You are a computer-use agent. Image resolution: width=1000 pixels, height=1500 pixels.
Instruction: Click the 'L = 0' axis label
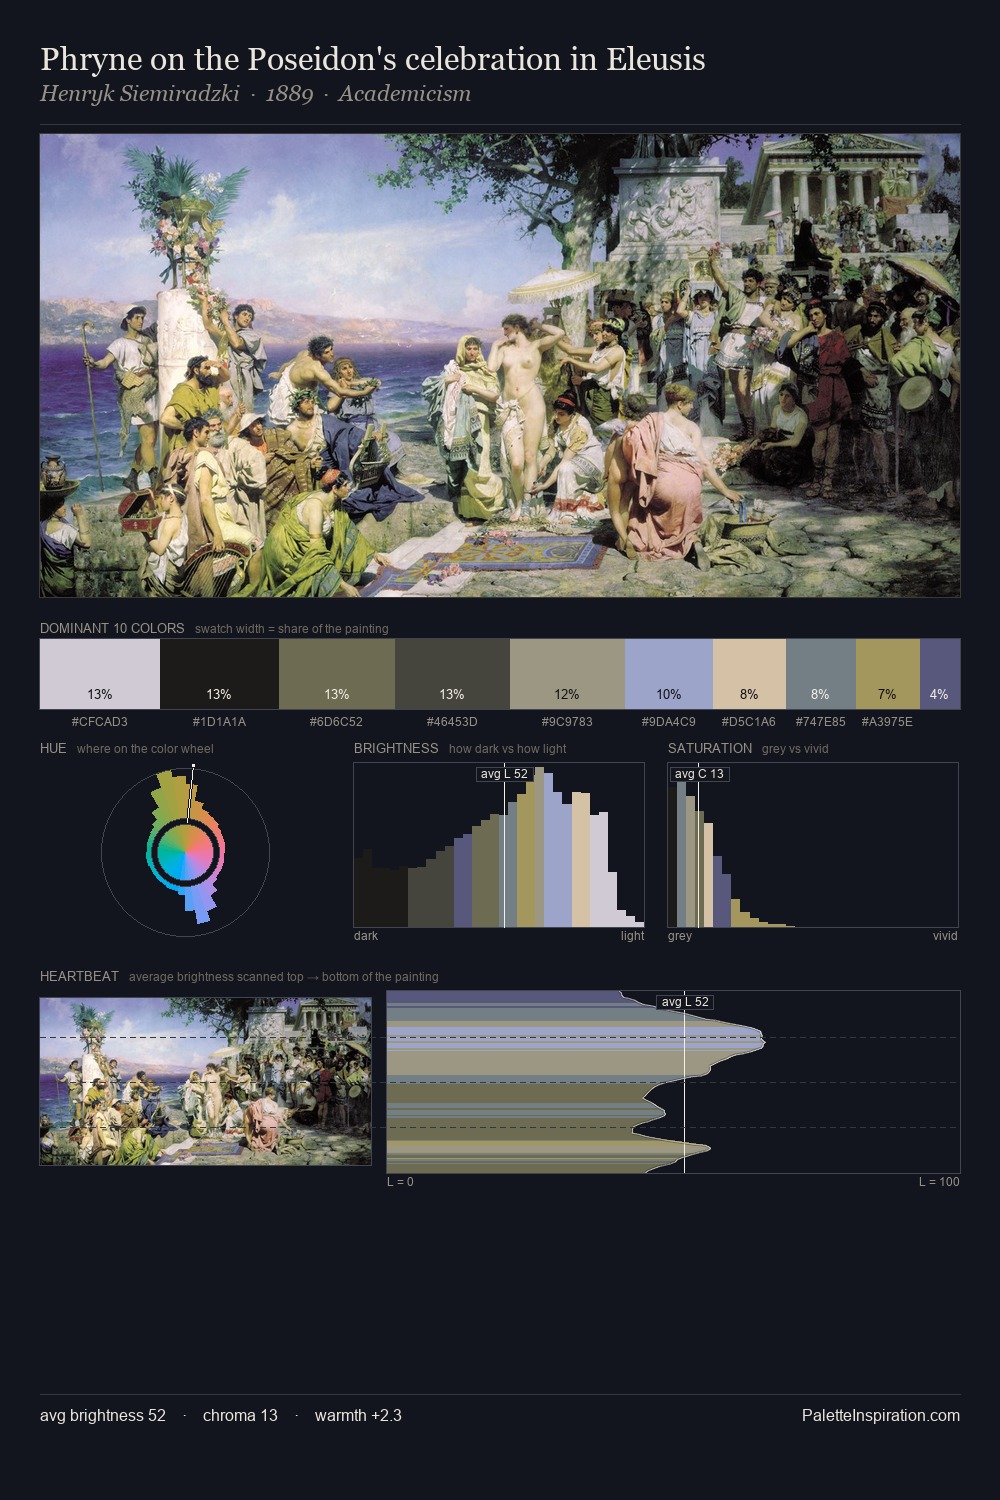400,1182
